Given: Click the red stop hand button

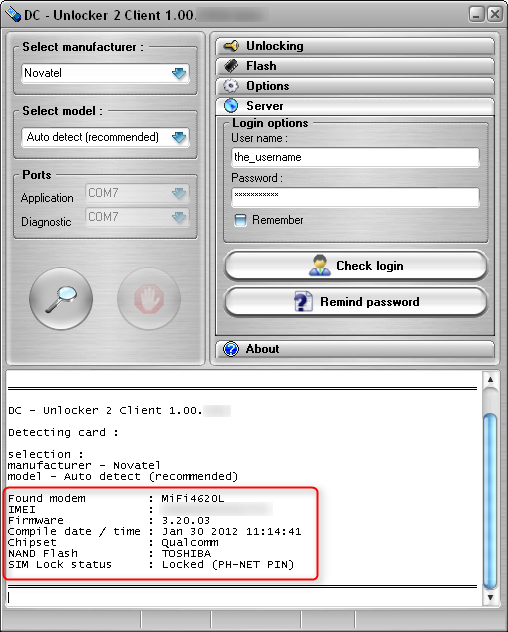Looking at the screenshot, I should [x=149, y=299].
